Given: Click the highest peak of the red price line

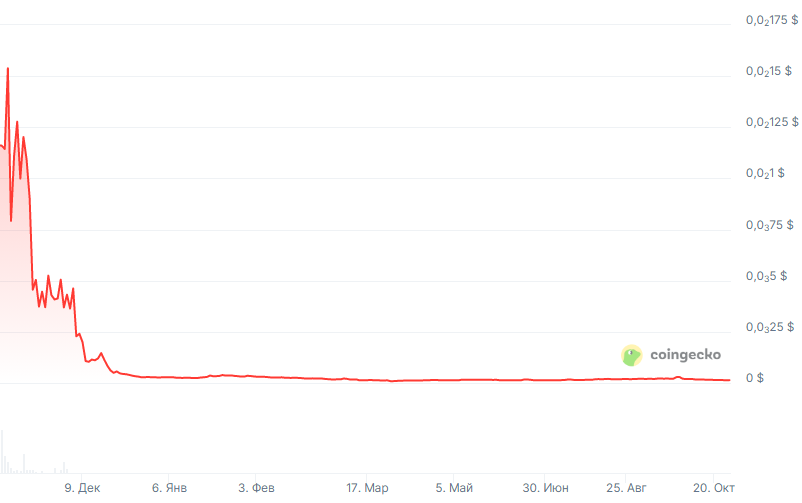Looking at the screenshot, I should click(x=8, y=69).
